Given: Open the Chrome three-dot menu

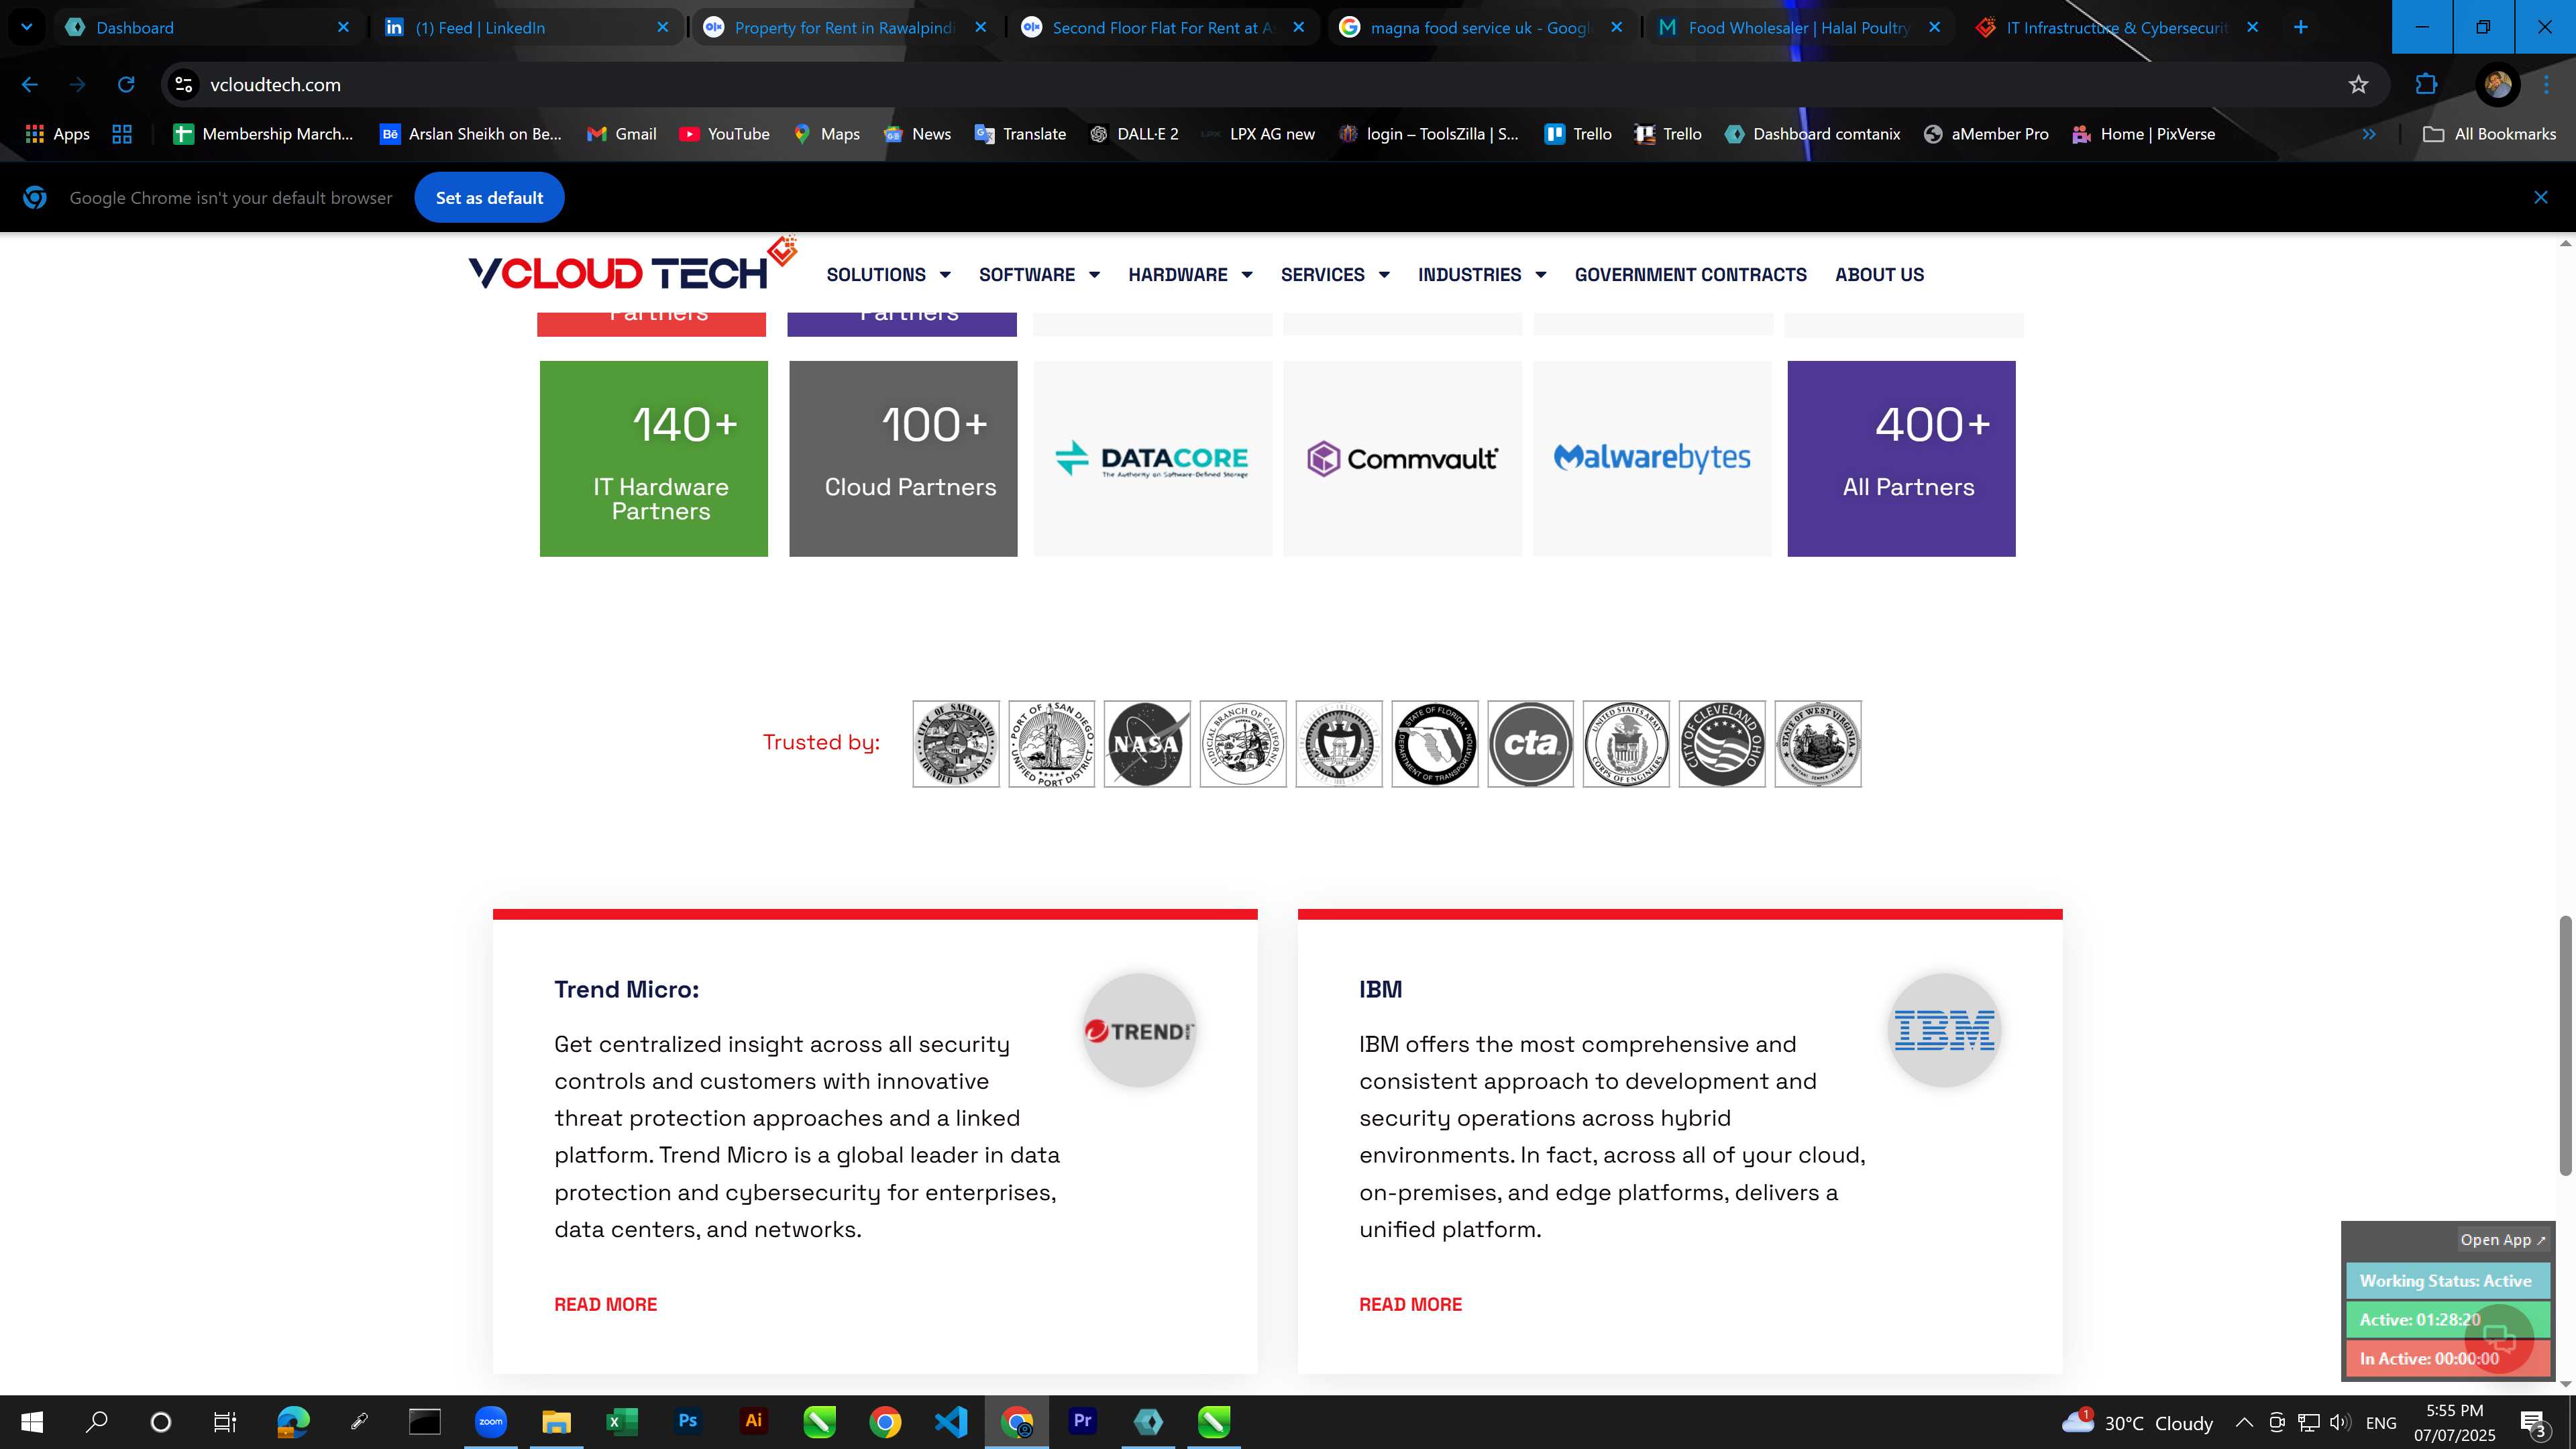Looking at the screenshot, I should 2547,85.
